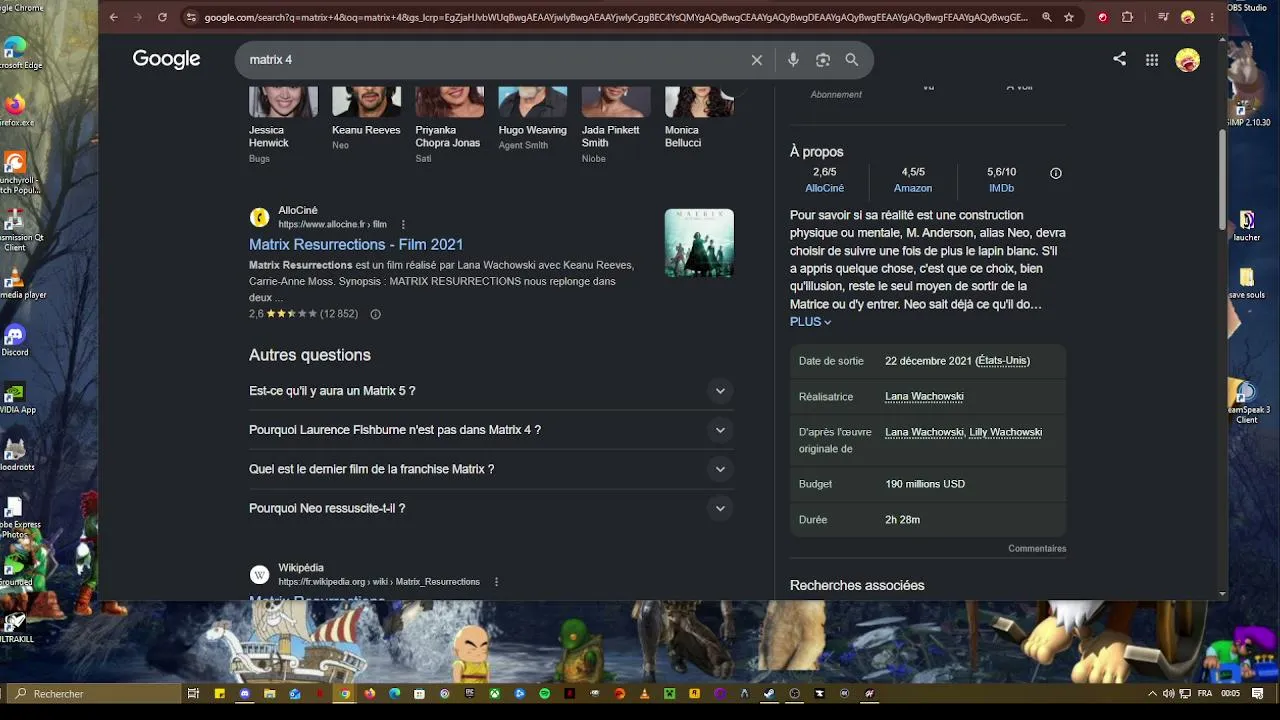Open the Google apps grid
The width and height of the screenshot is (1280, 720).
point(1152,60)
